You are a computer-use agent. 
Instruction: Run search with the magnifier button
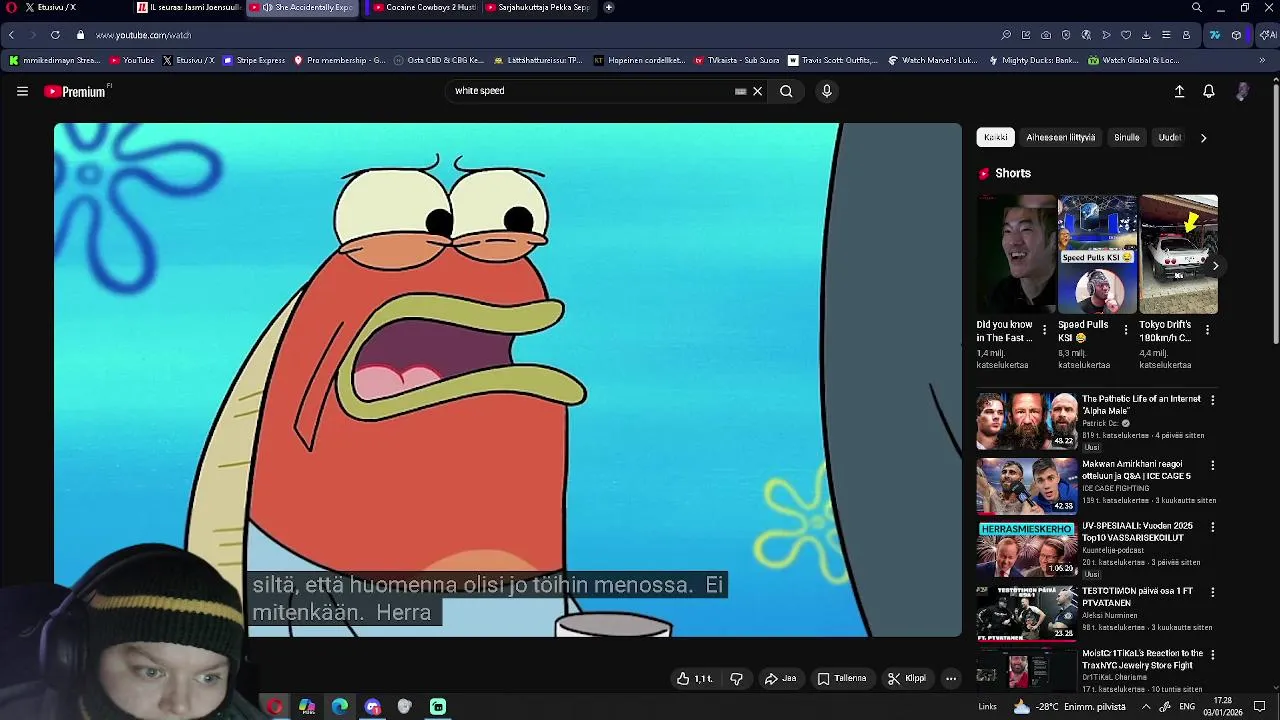(786, 91)
